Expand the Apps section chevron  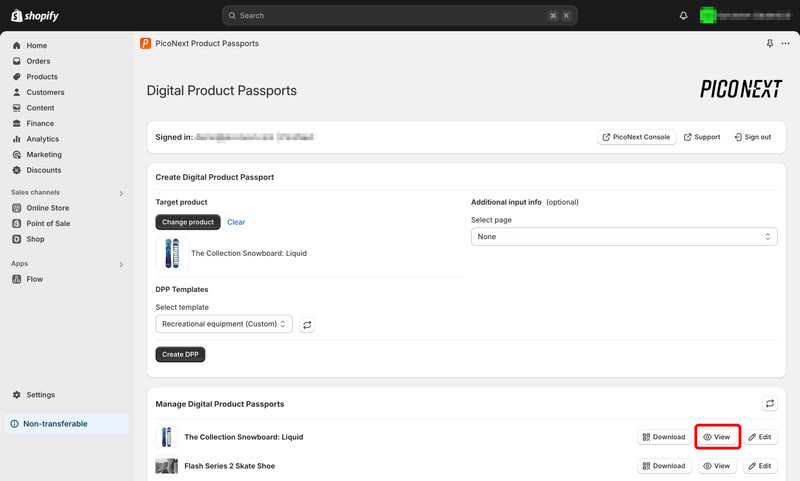[121, 265]
